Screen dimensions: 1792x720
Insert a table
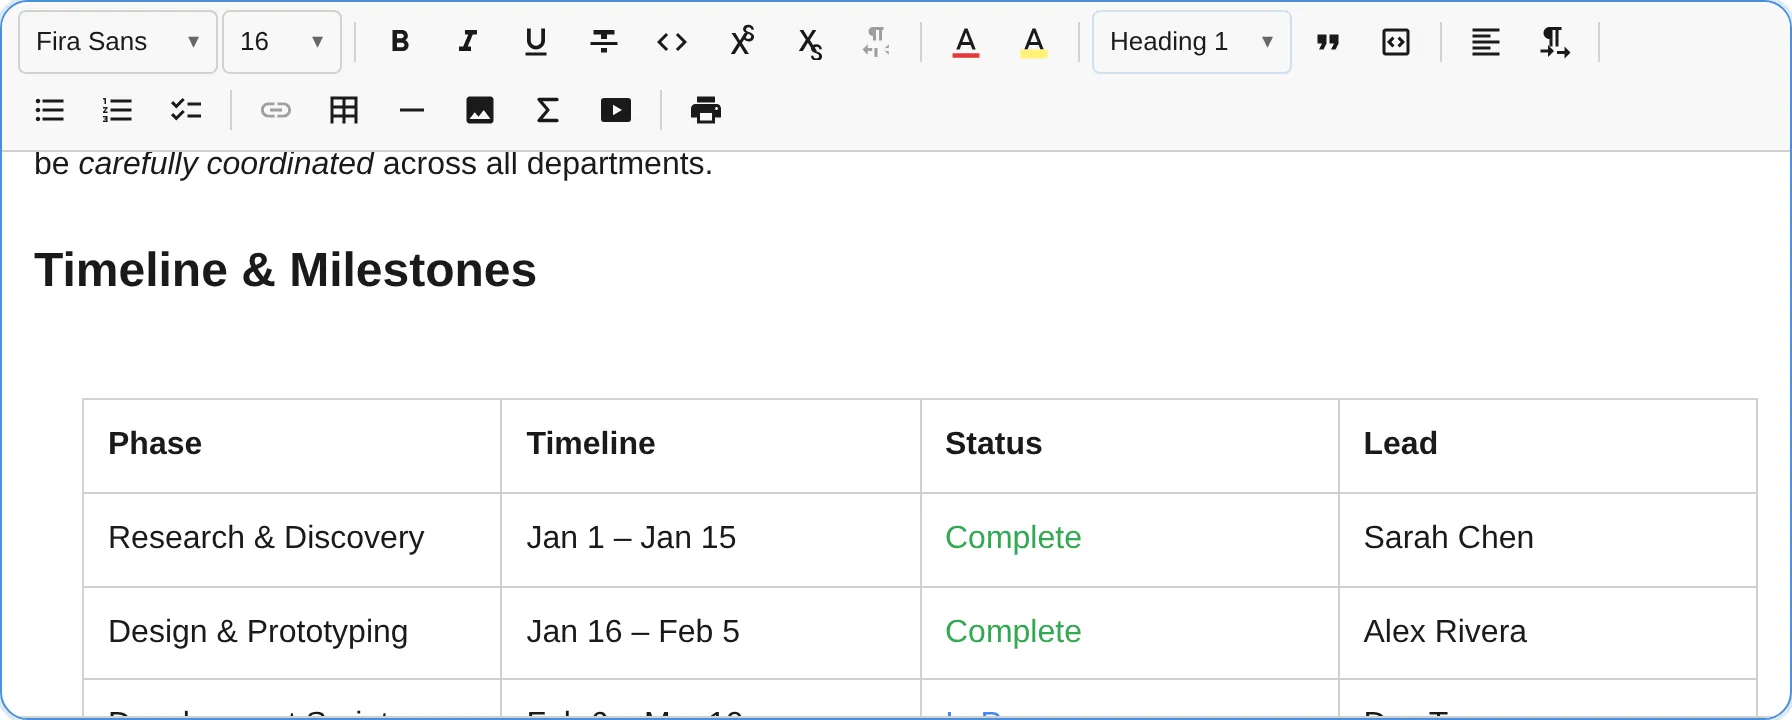point(344,110)
